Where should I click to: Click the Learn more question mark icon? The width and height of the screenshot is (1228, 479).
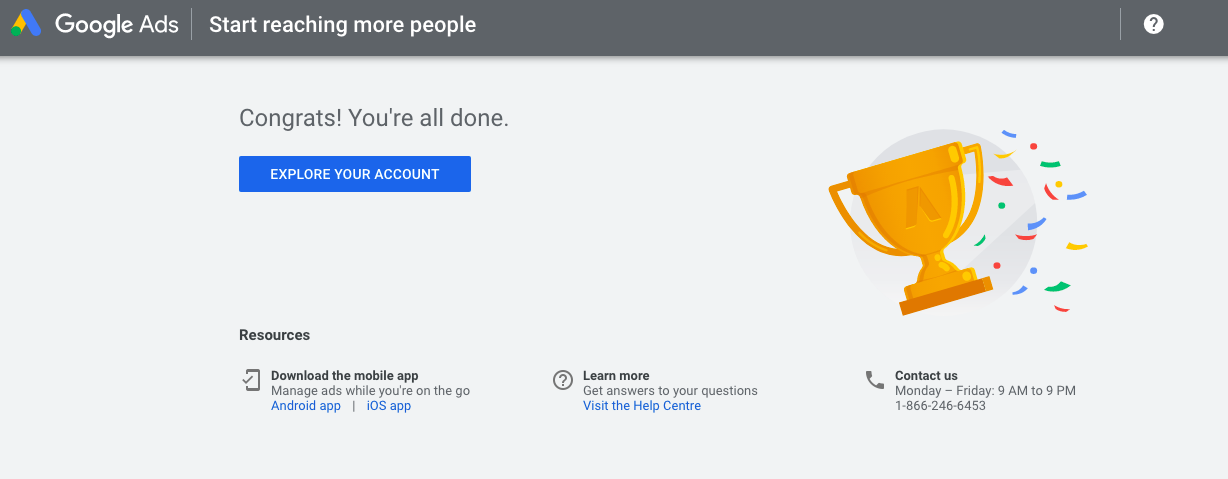click(x=563, y=380)
